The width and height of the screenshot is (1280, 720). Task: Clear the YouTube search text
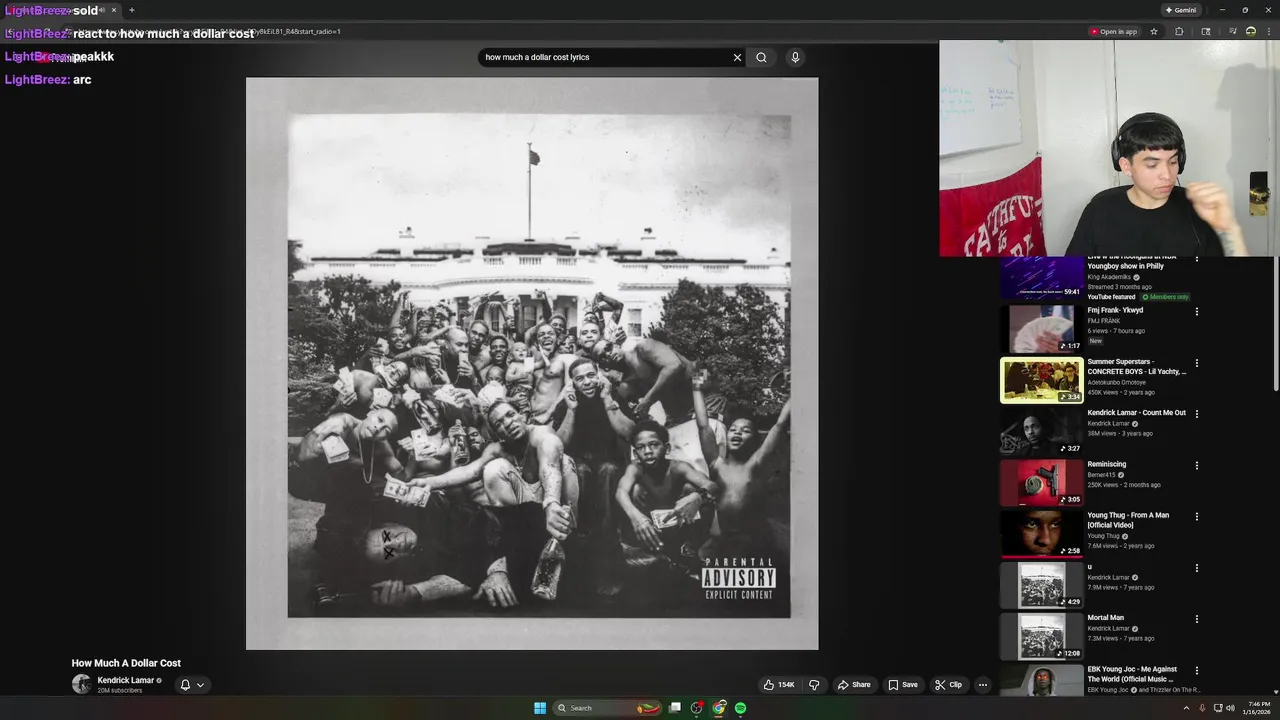coord(737,57)
